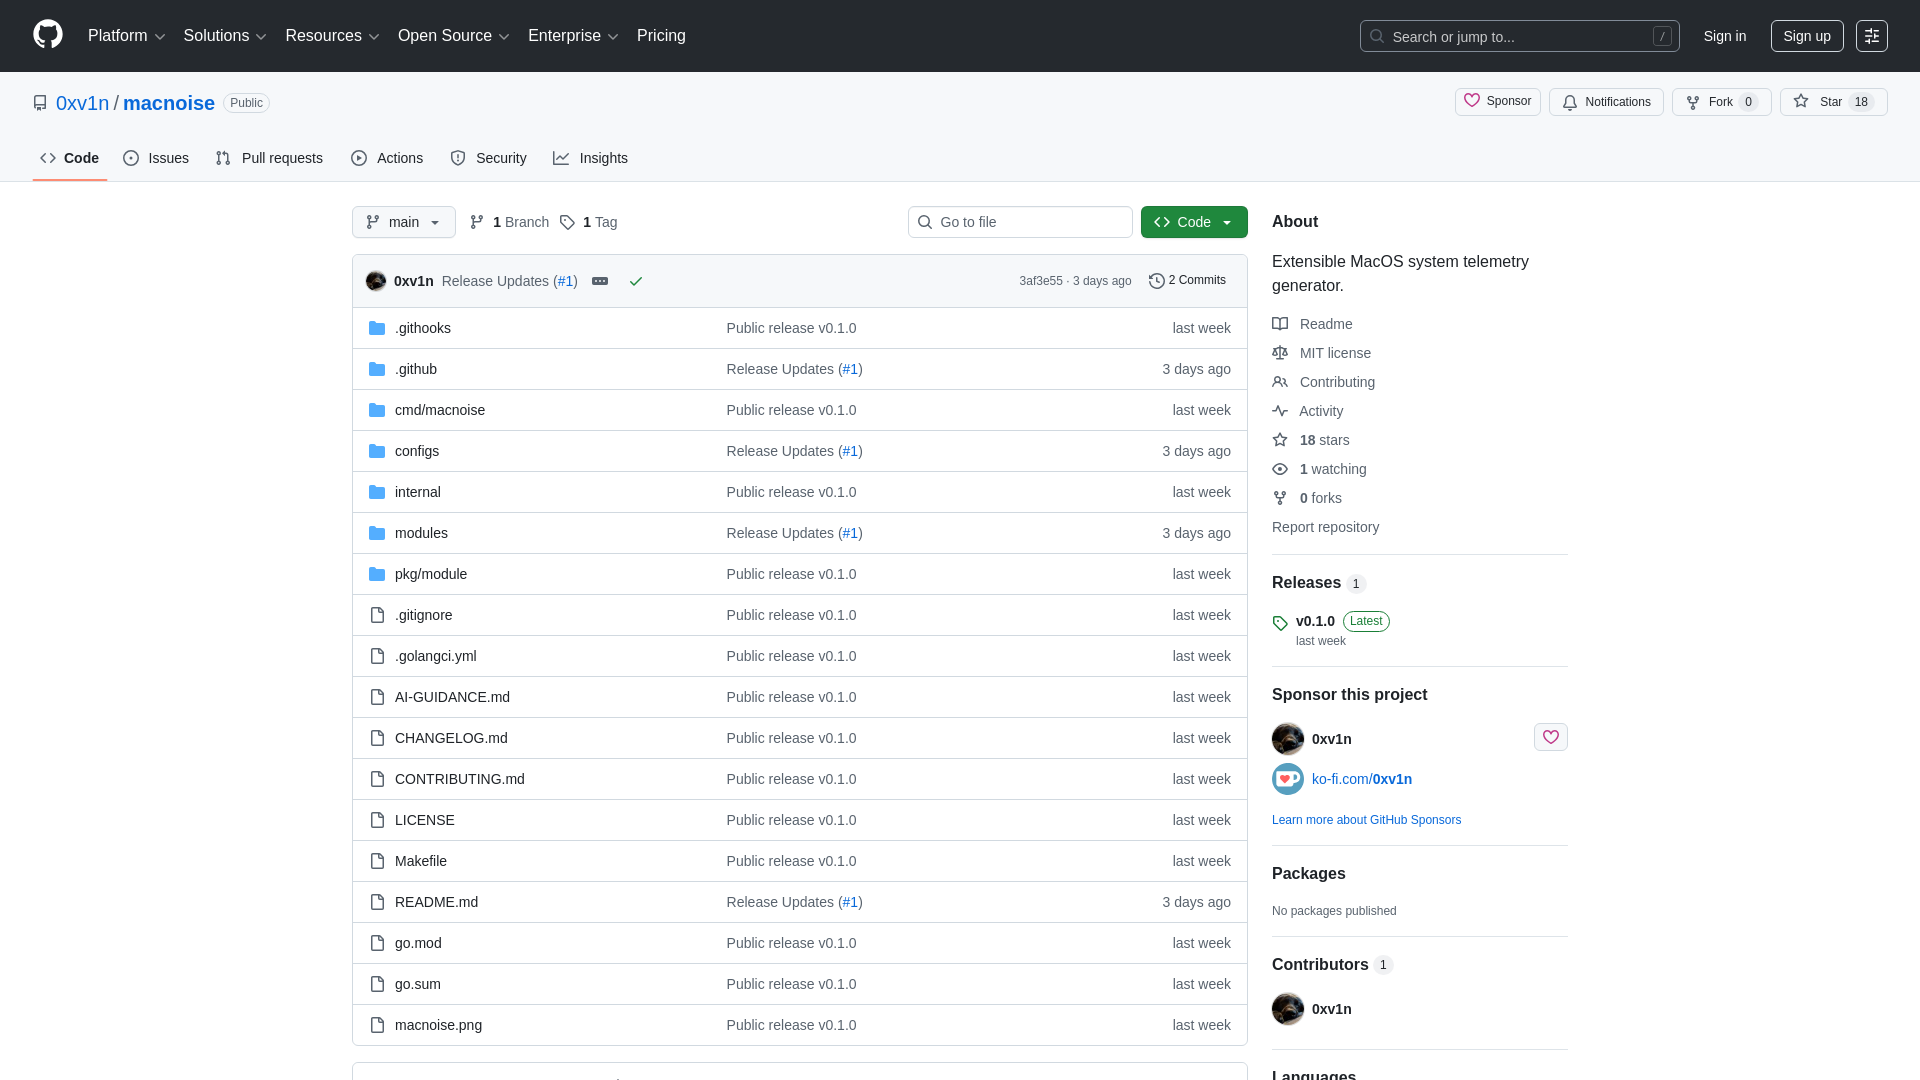
Task: Enable notifications for this repository
Action: 1605,102
